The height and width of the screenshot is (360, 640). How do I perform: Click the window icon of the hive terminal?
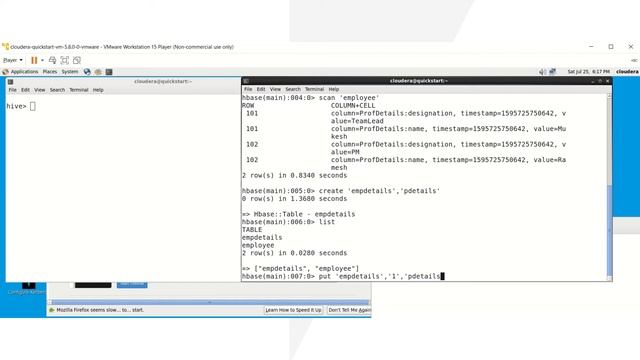click(x=11, y=82)
